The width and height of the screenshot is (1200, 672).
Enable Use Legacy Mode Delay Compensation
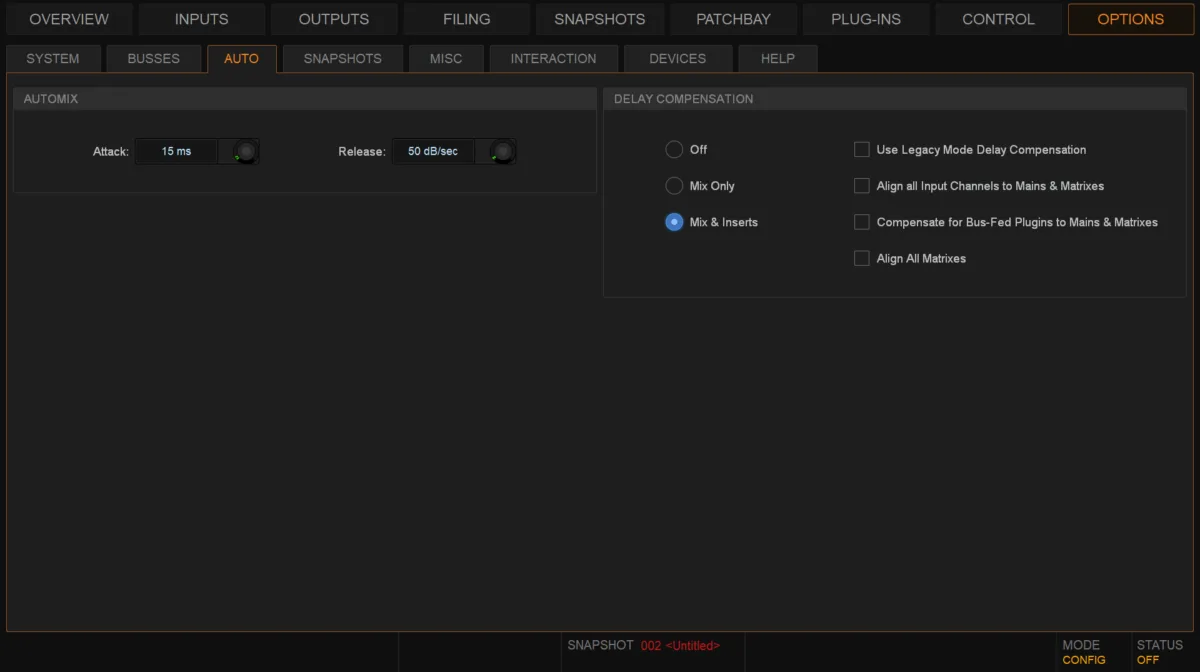pos(861,150)
